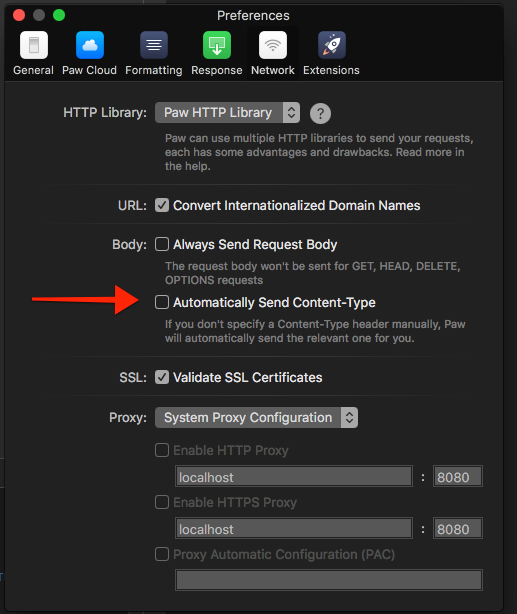Check Automatically Send Content-Type
The image size is (517, 614).
click(162, 302)
